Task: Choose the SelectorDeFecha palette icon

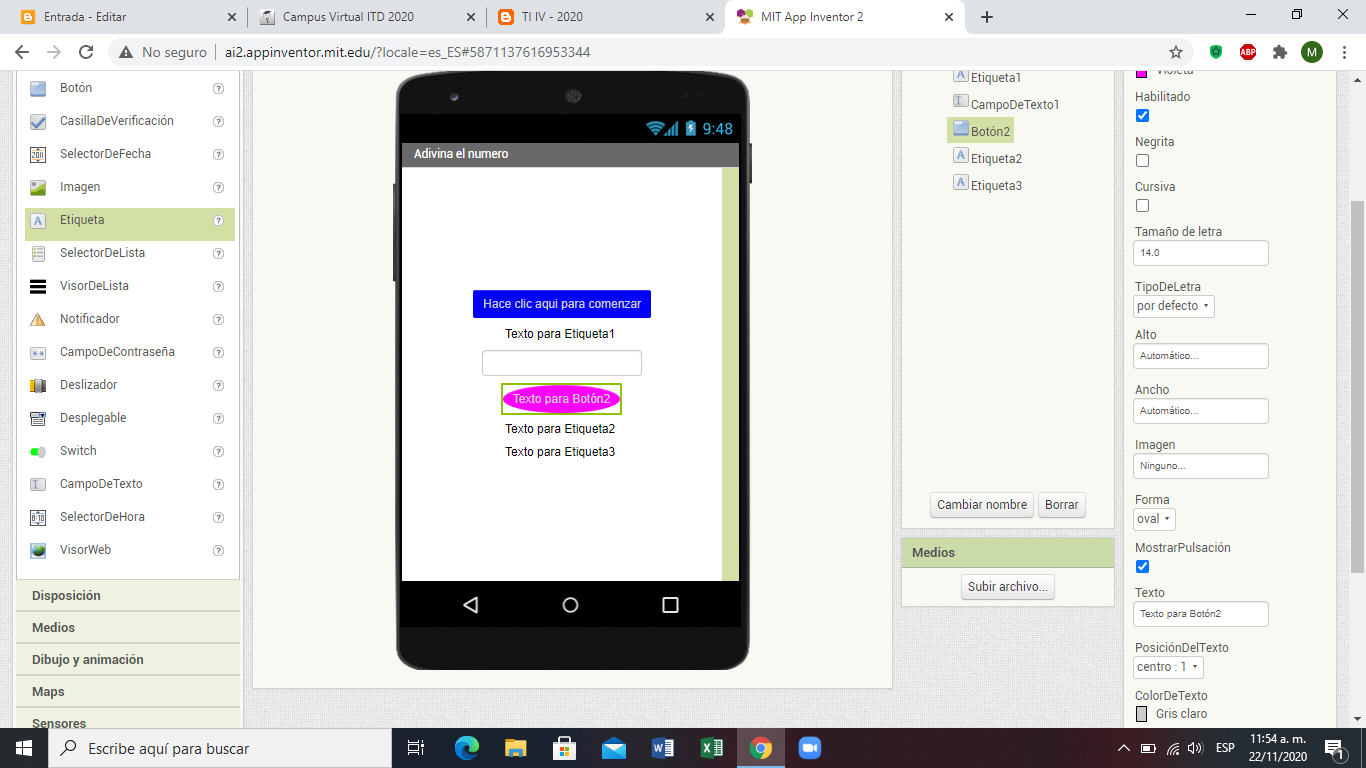Action: coord(38,154)
